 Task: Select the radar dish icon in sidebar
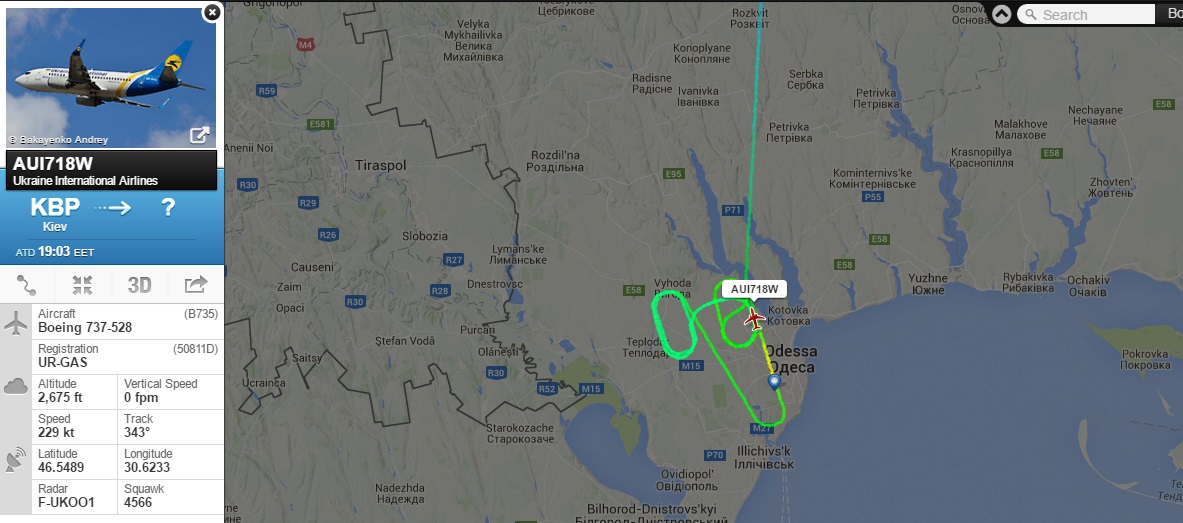coord(15,460)
